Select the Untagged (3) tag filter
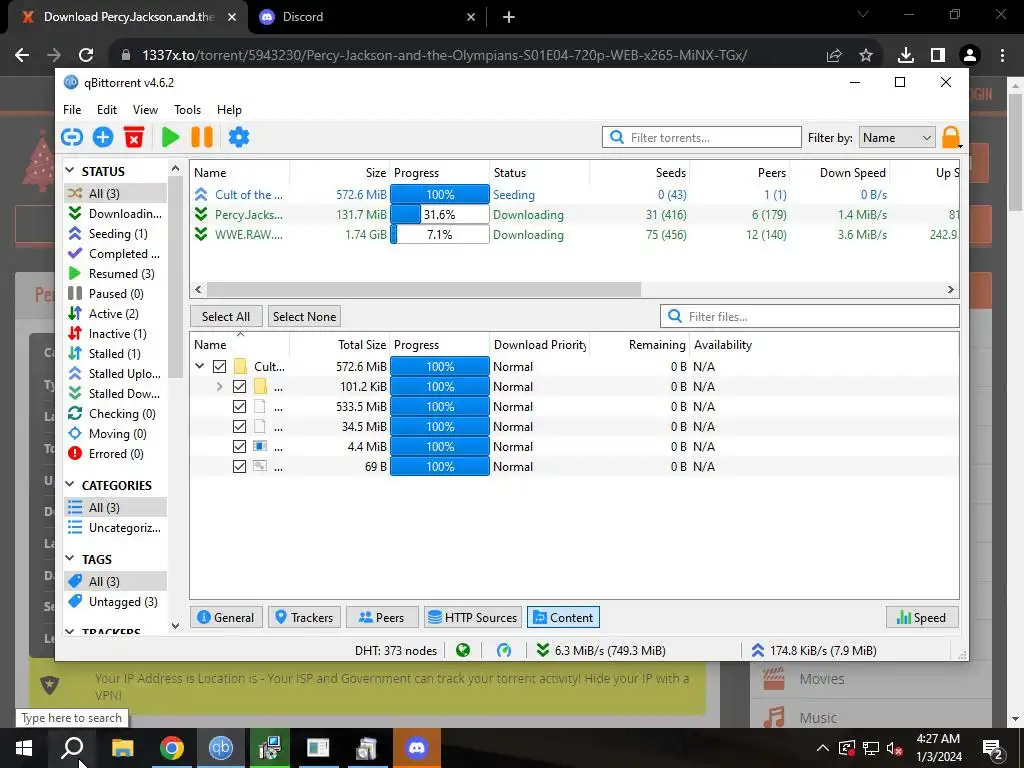Screen dimensions: 1024x768 click(116, 601)
